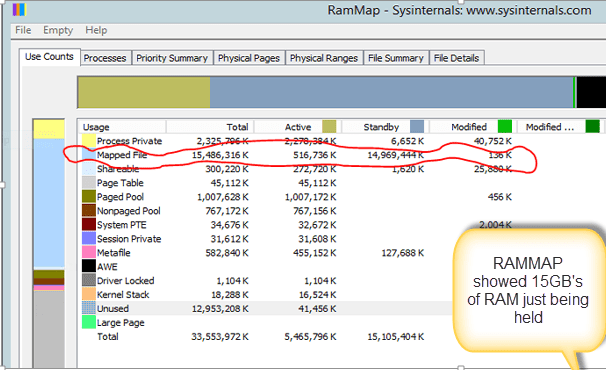Click the Unused total 12,953,208 K

point(220,308)
